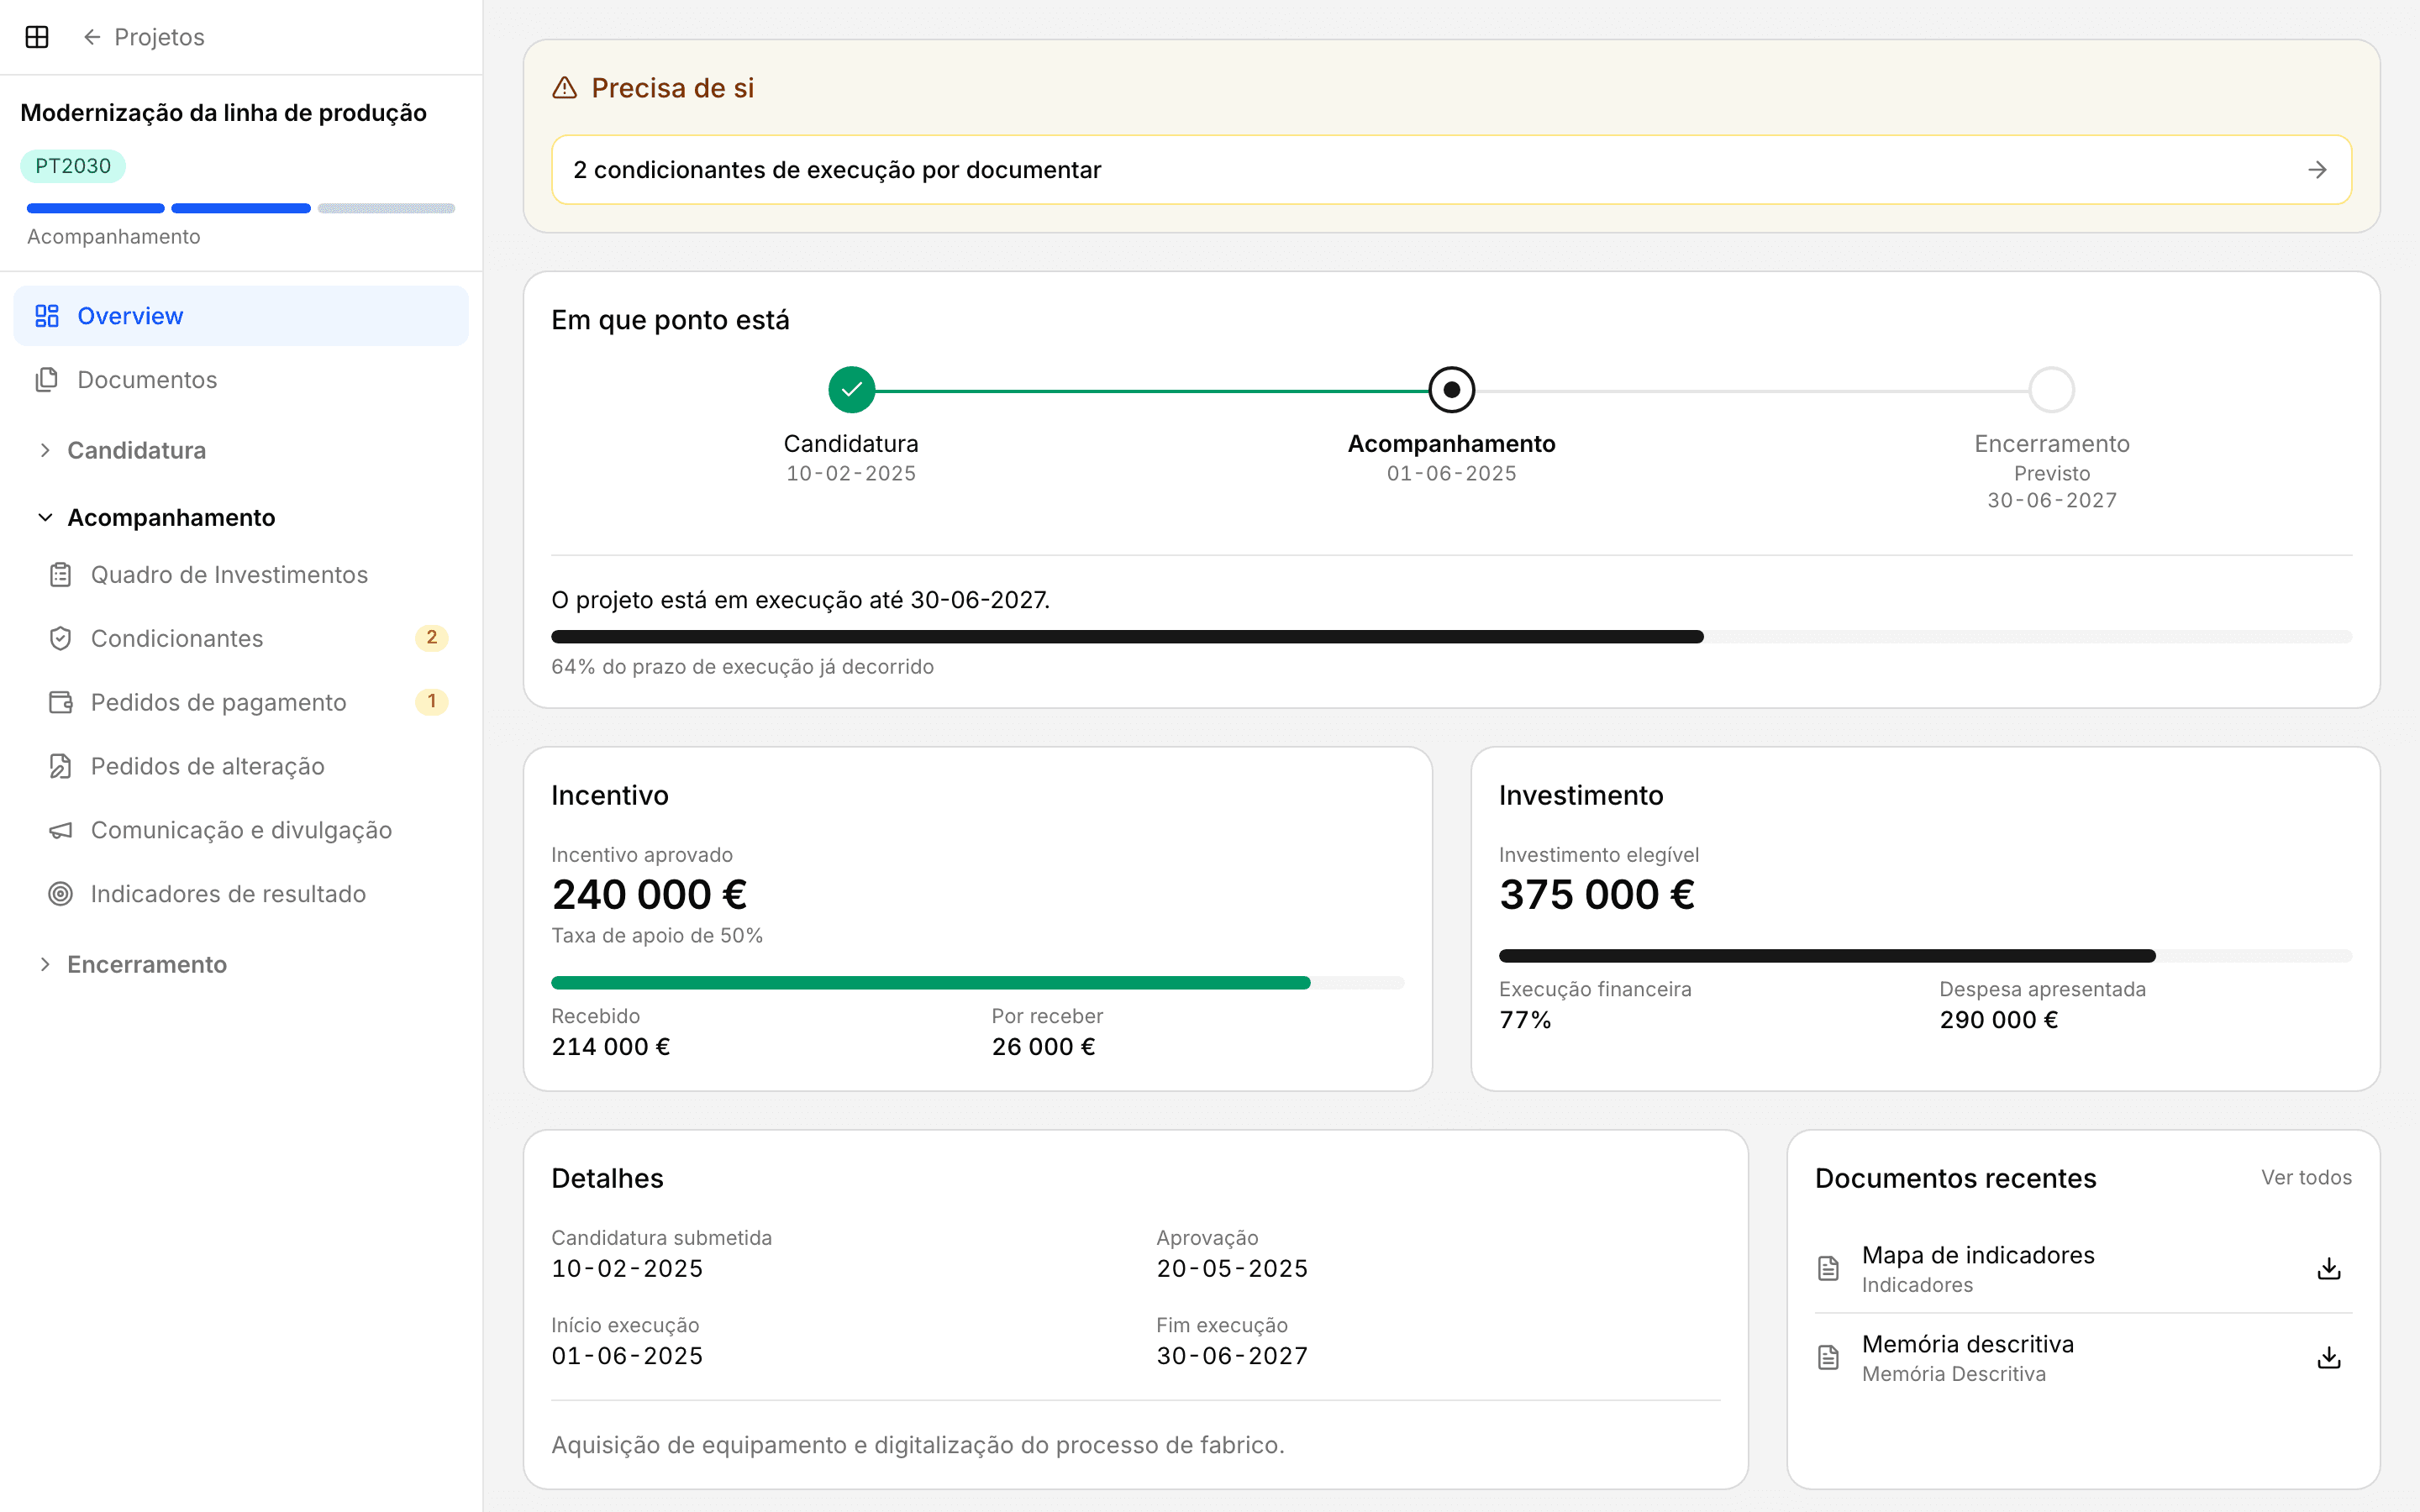Click the Ver todos link

pos(2306,1177)
